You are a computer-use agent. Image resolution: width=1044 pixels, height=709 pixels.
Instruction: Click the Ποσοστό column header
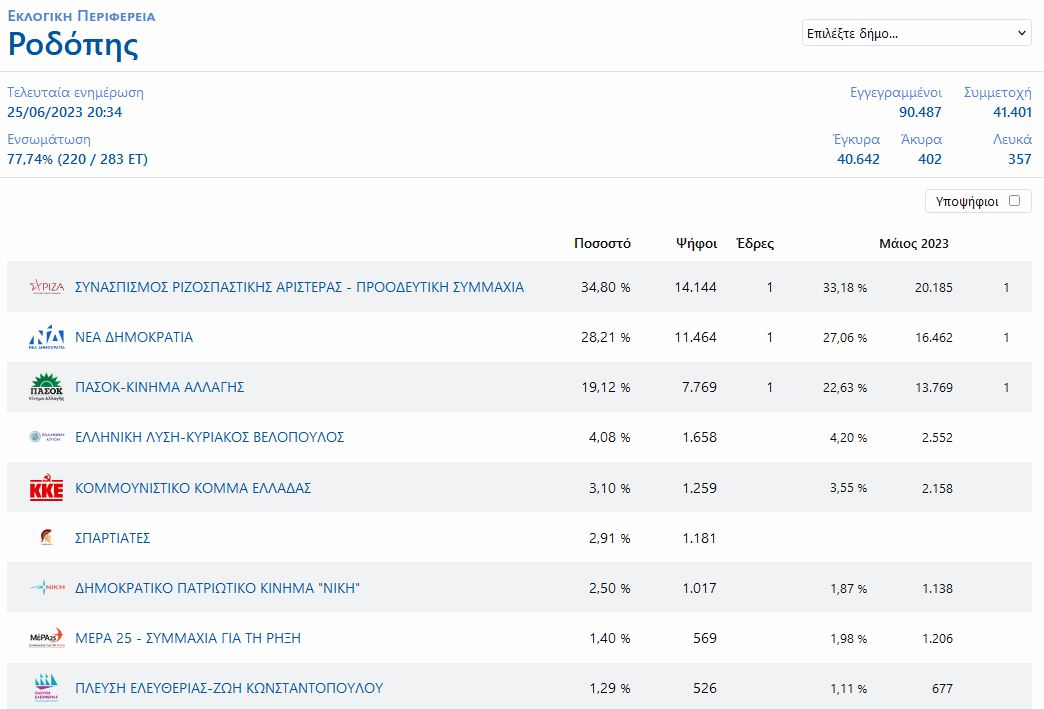(x=602, y=243)
